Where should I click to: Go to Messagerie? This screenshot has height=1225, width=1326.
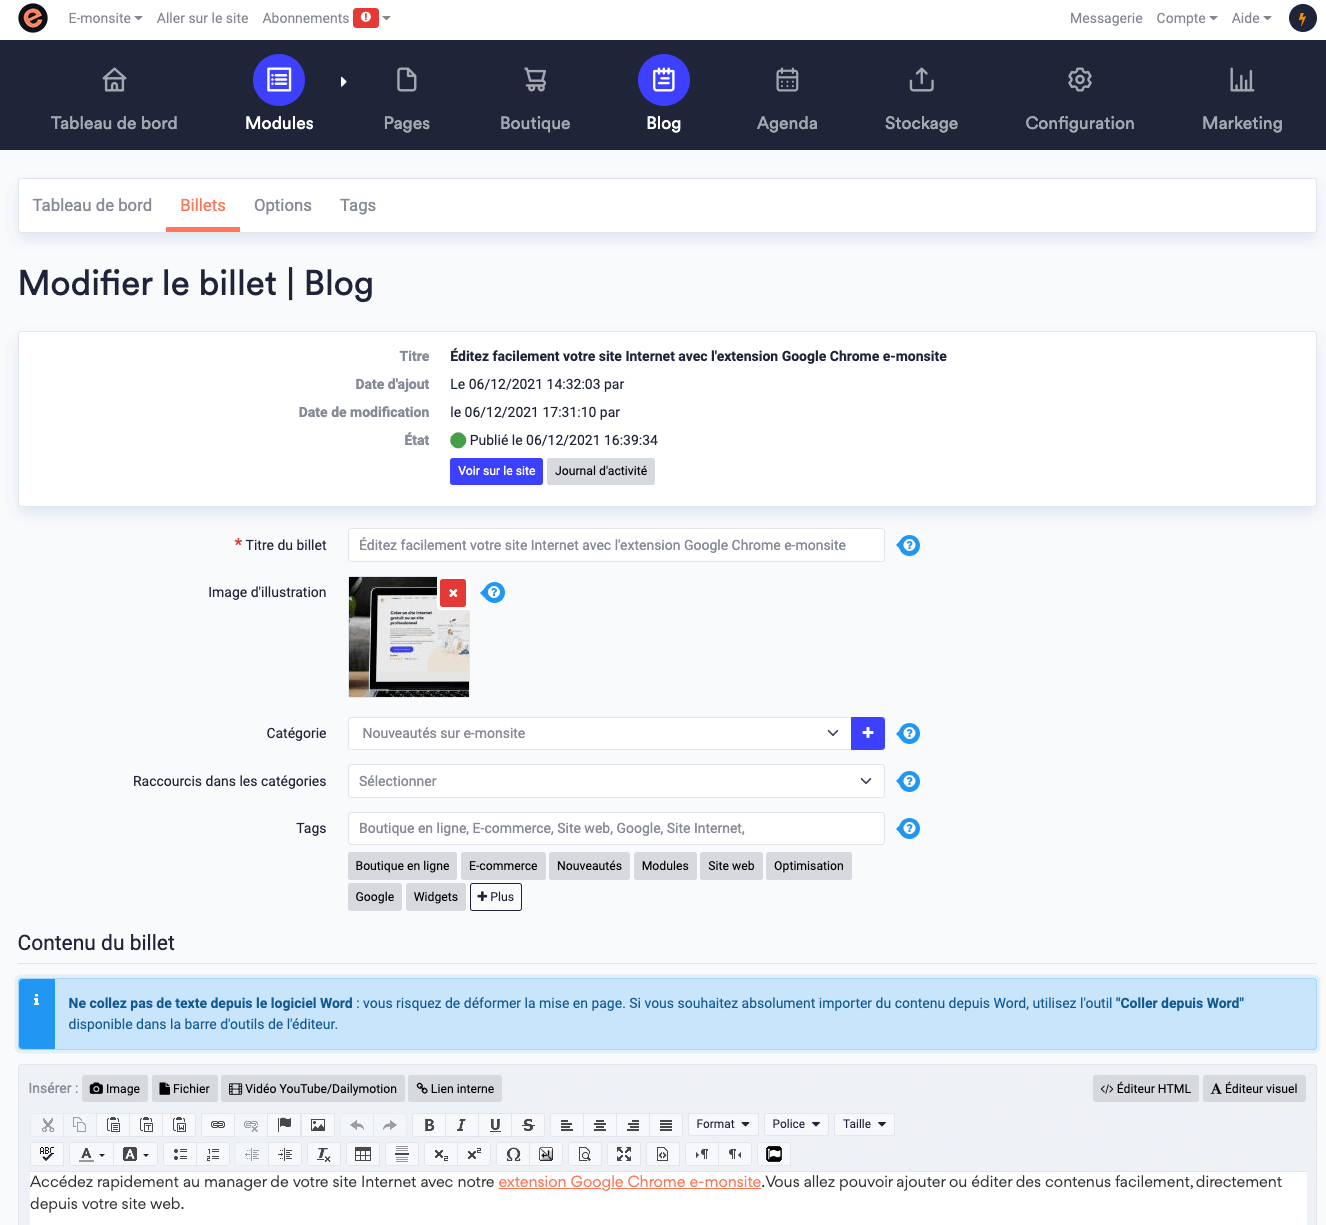tap(1106, 18)
